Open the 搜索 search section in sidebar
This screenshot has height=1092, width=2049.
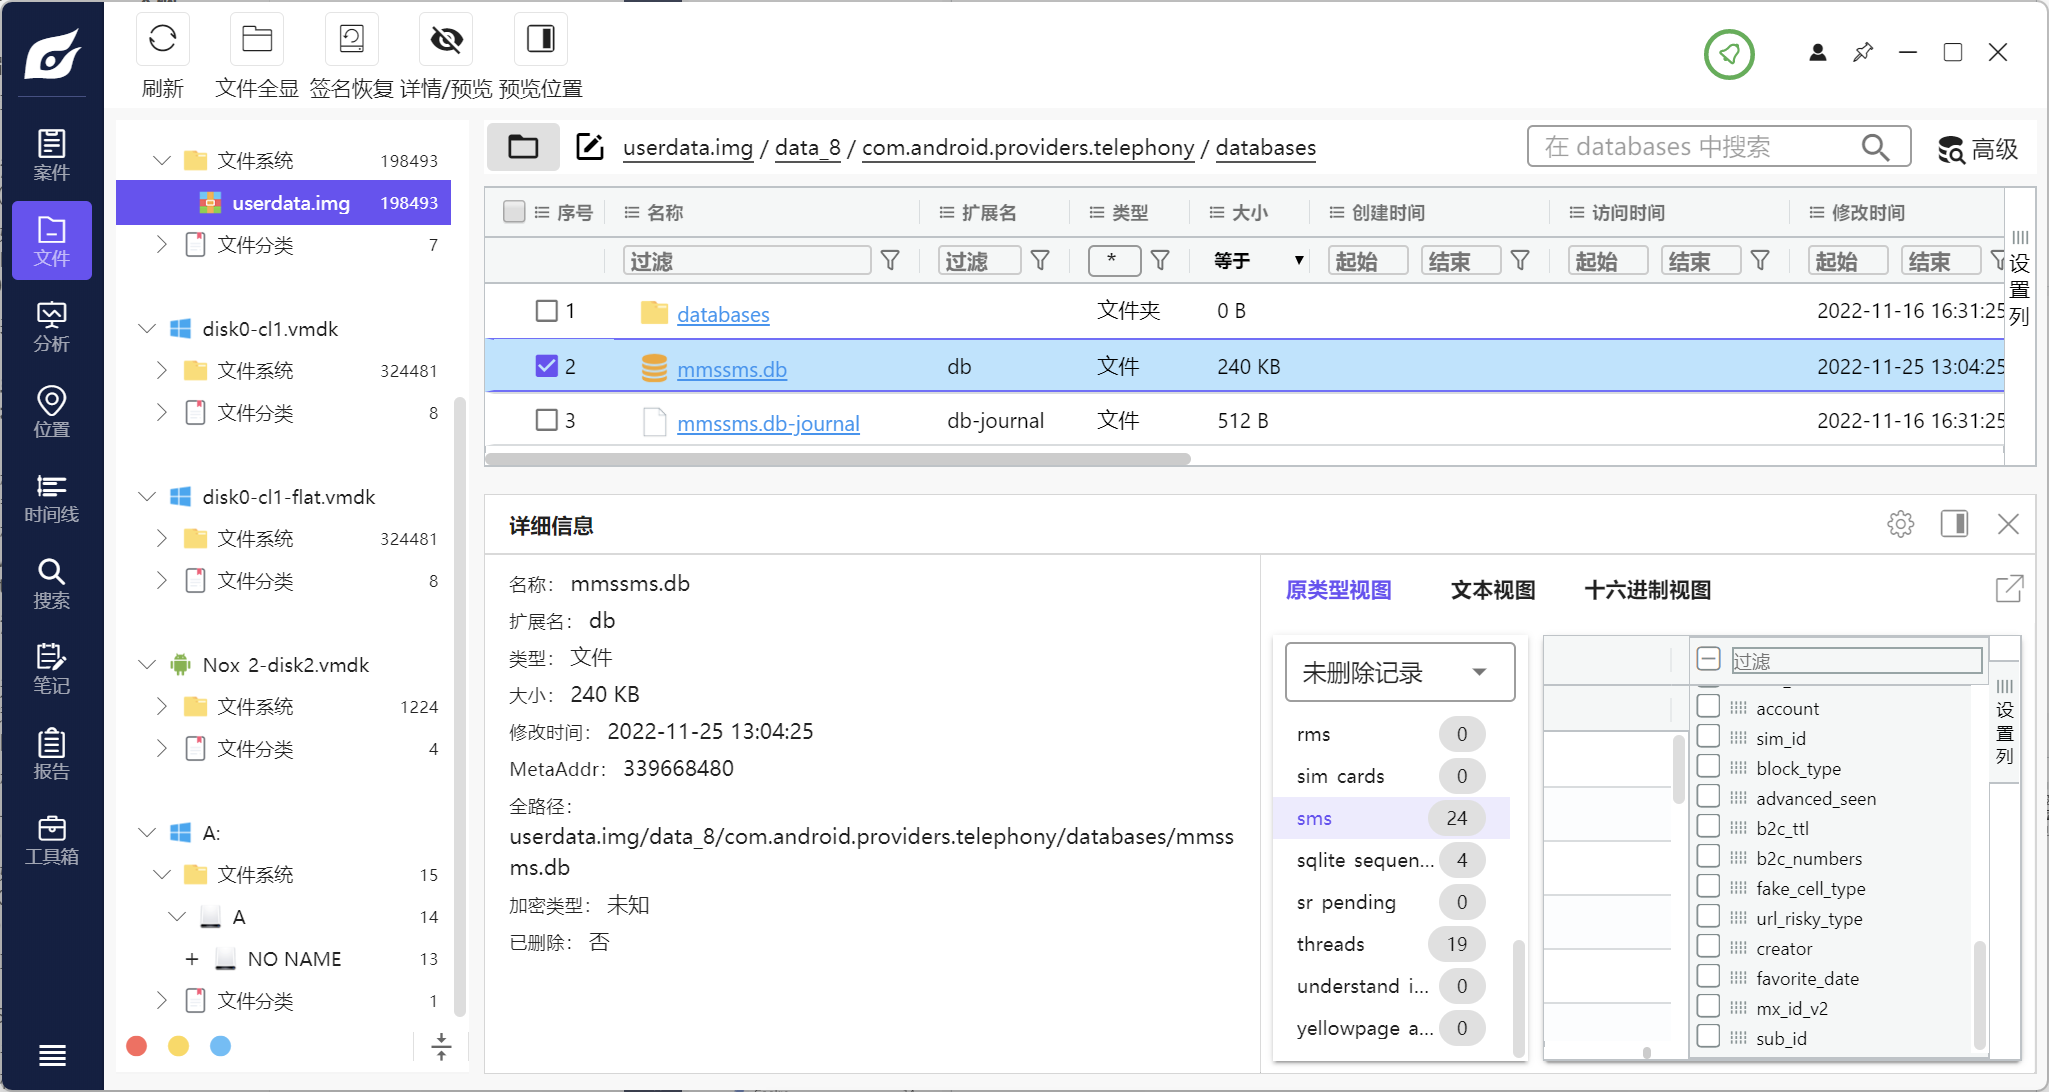(52, 584)
